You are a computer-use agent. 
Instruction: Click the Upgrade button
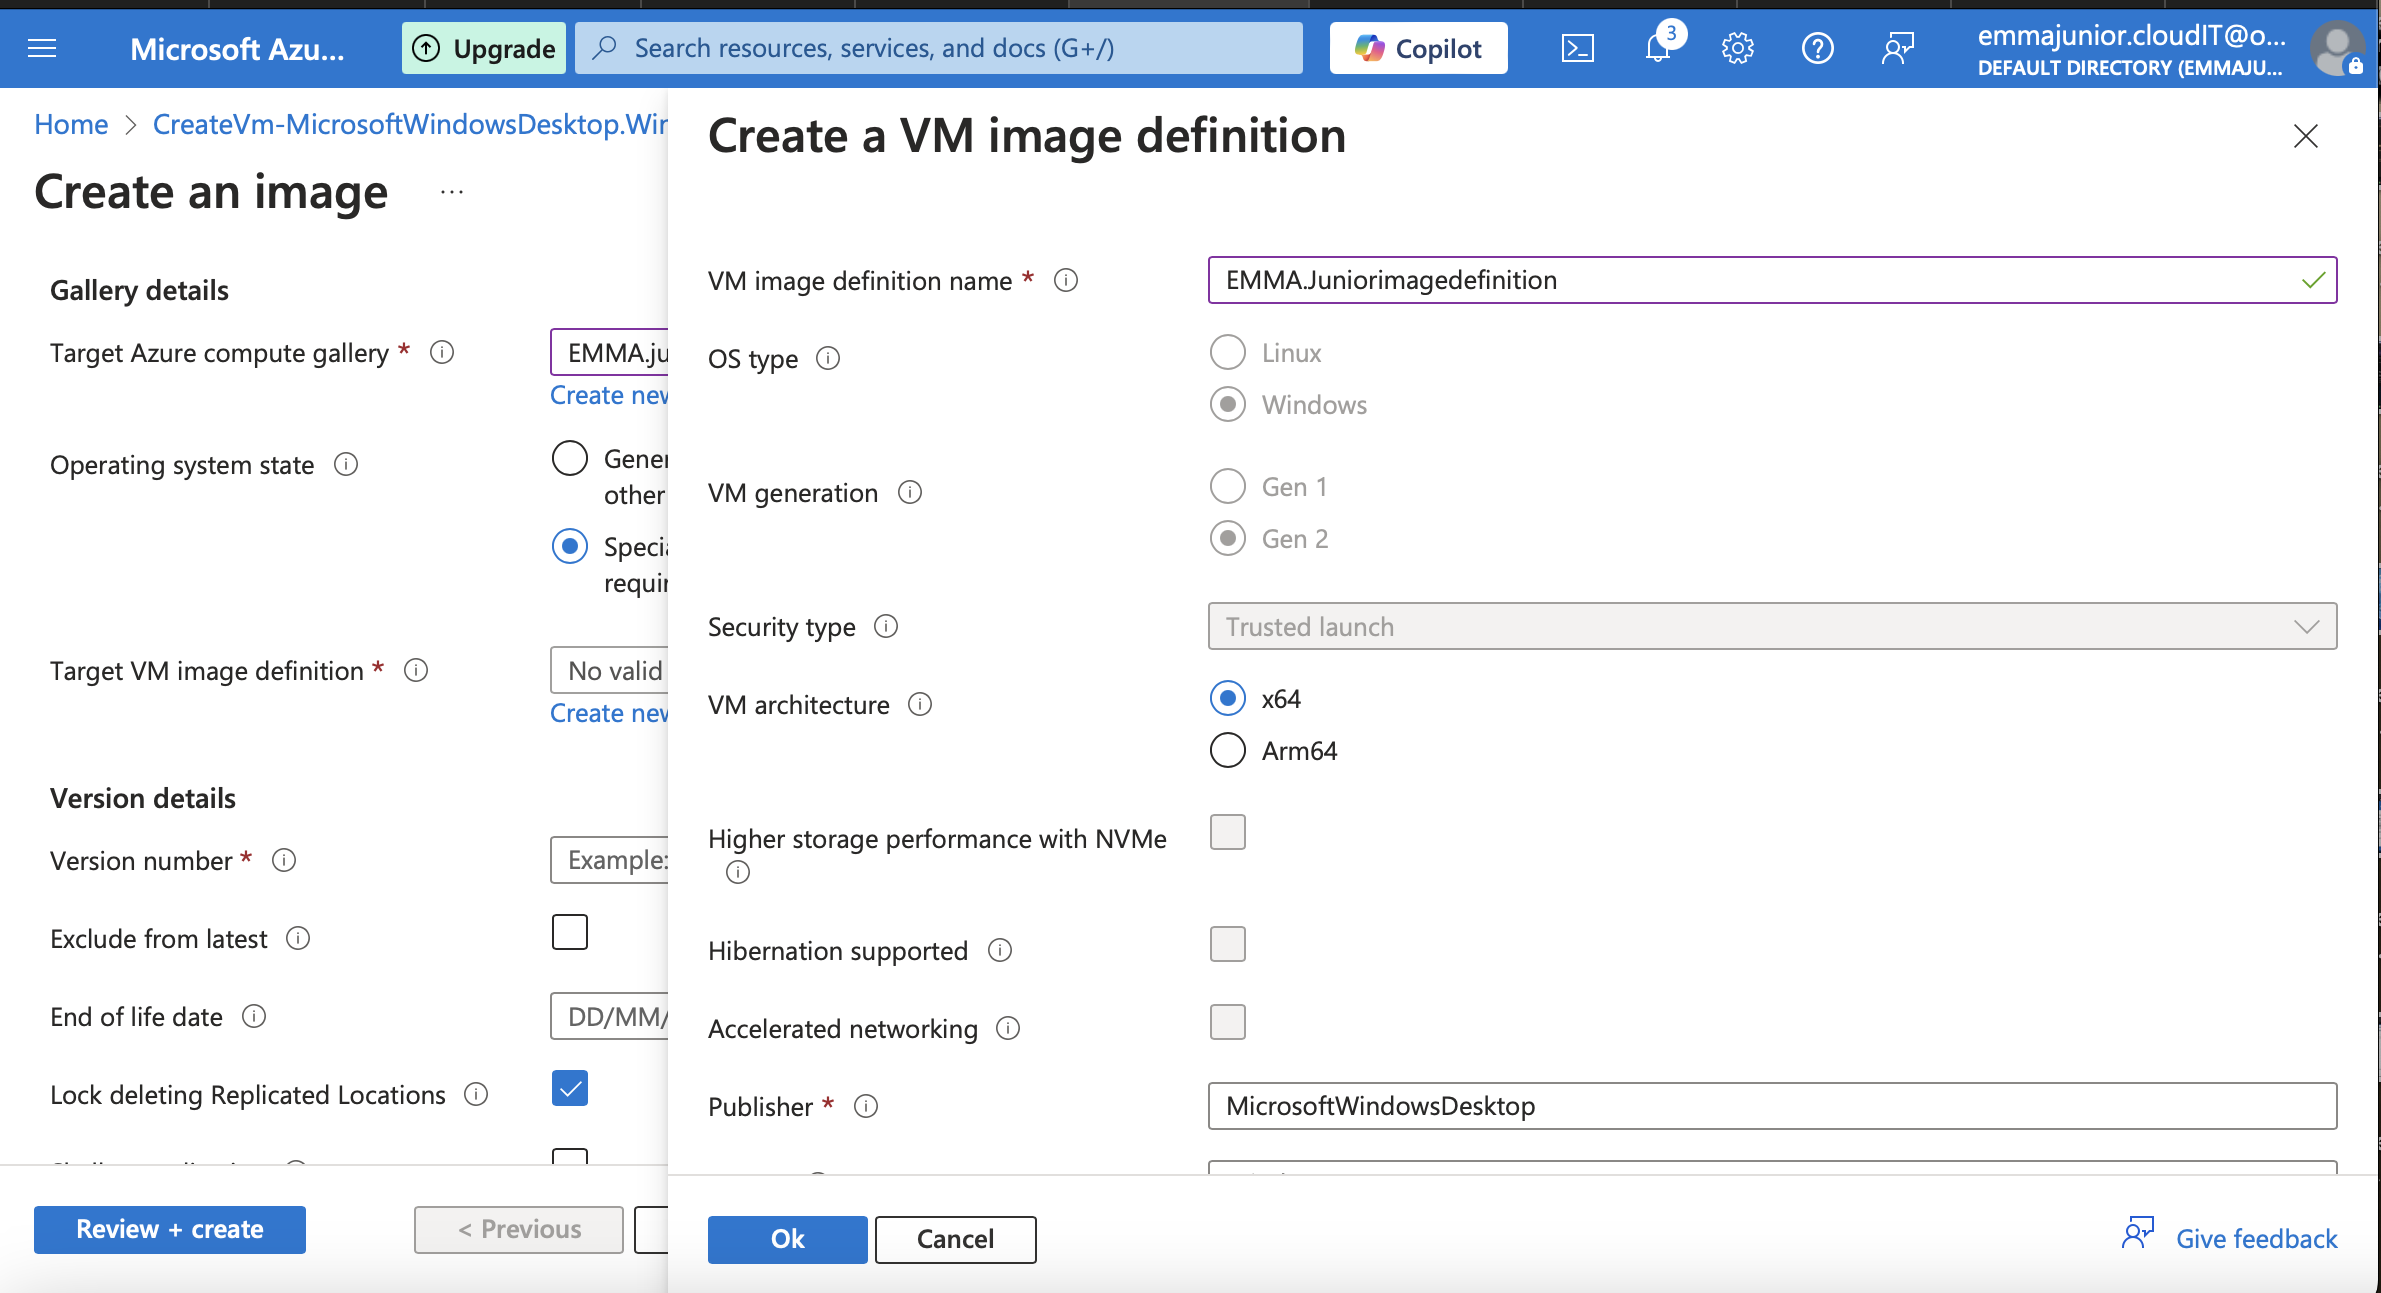[484, 48]
